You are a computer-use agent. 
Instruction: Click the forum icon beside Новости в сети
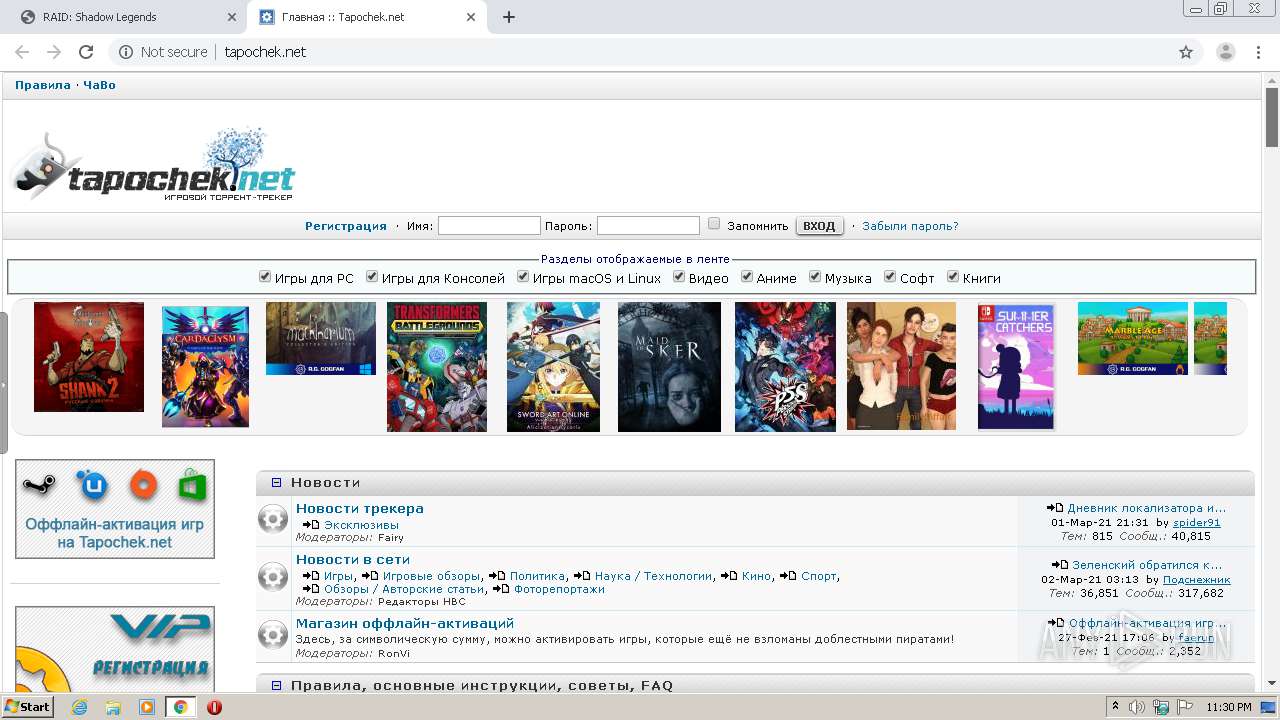[273, 576]
